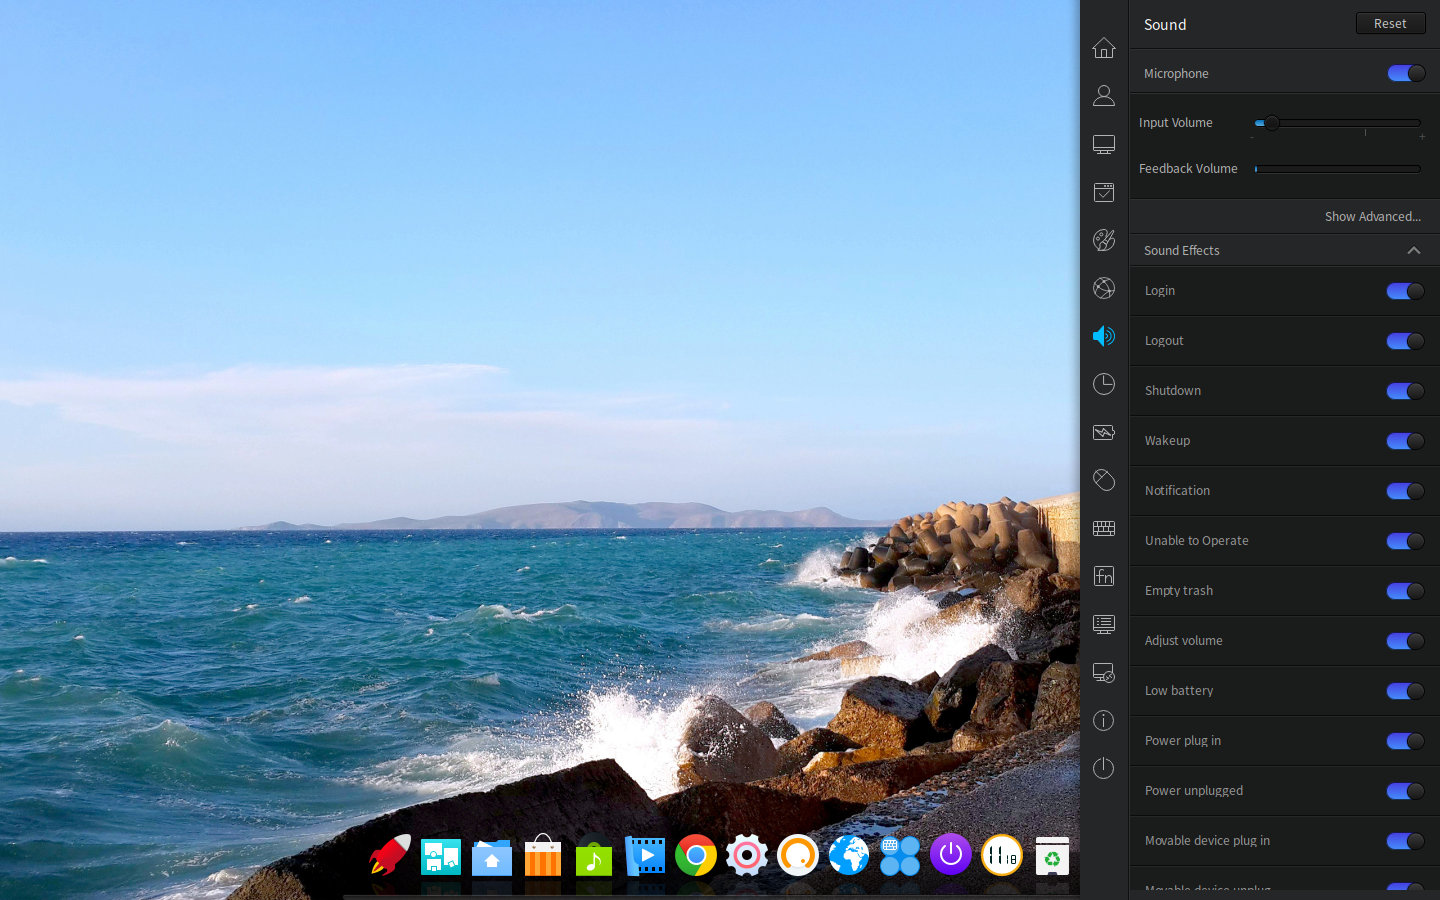Click on the Input Volume slider track
Screen dimensions: 1440x900
point(1338,123)
